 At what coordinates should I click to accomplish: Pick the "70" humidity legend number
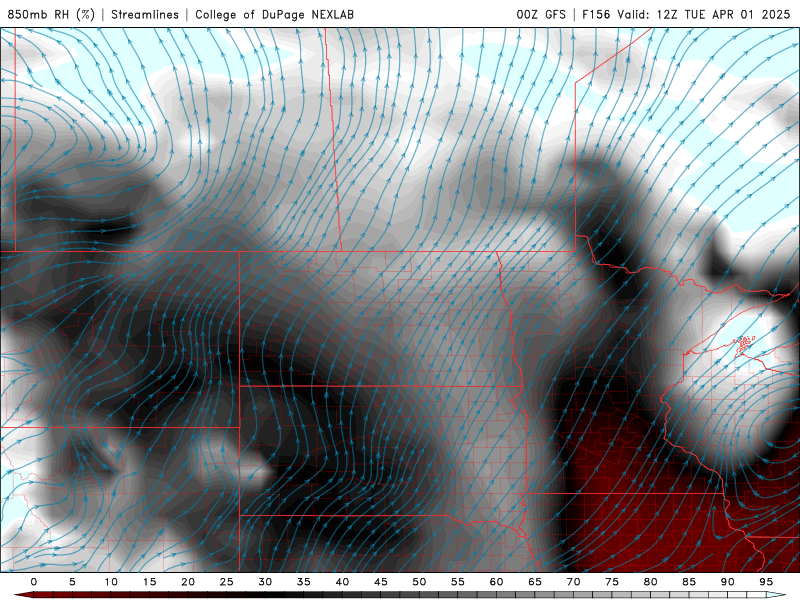573,582
